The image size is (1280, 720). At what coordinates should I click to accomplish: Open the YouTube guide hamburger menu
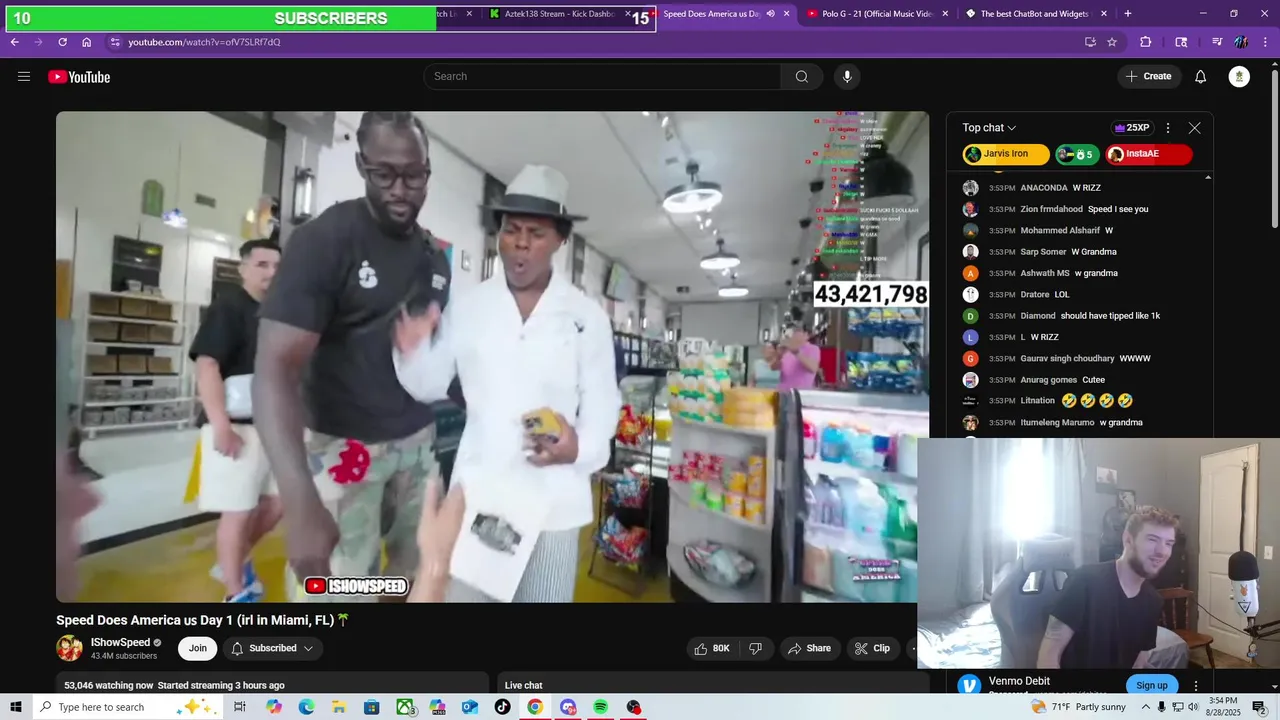(x=24, y=77)
